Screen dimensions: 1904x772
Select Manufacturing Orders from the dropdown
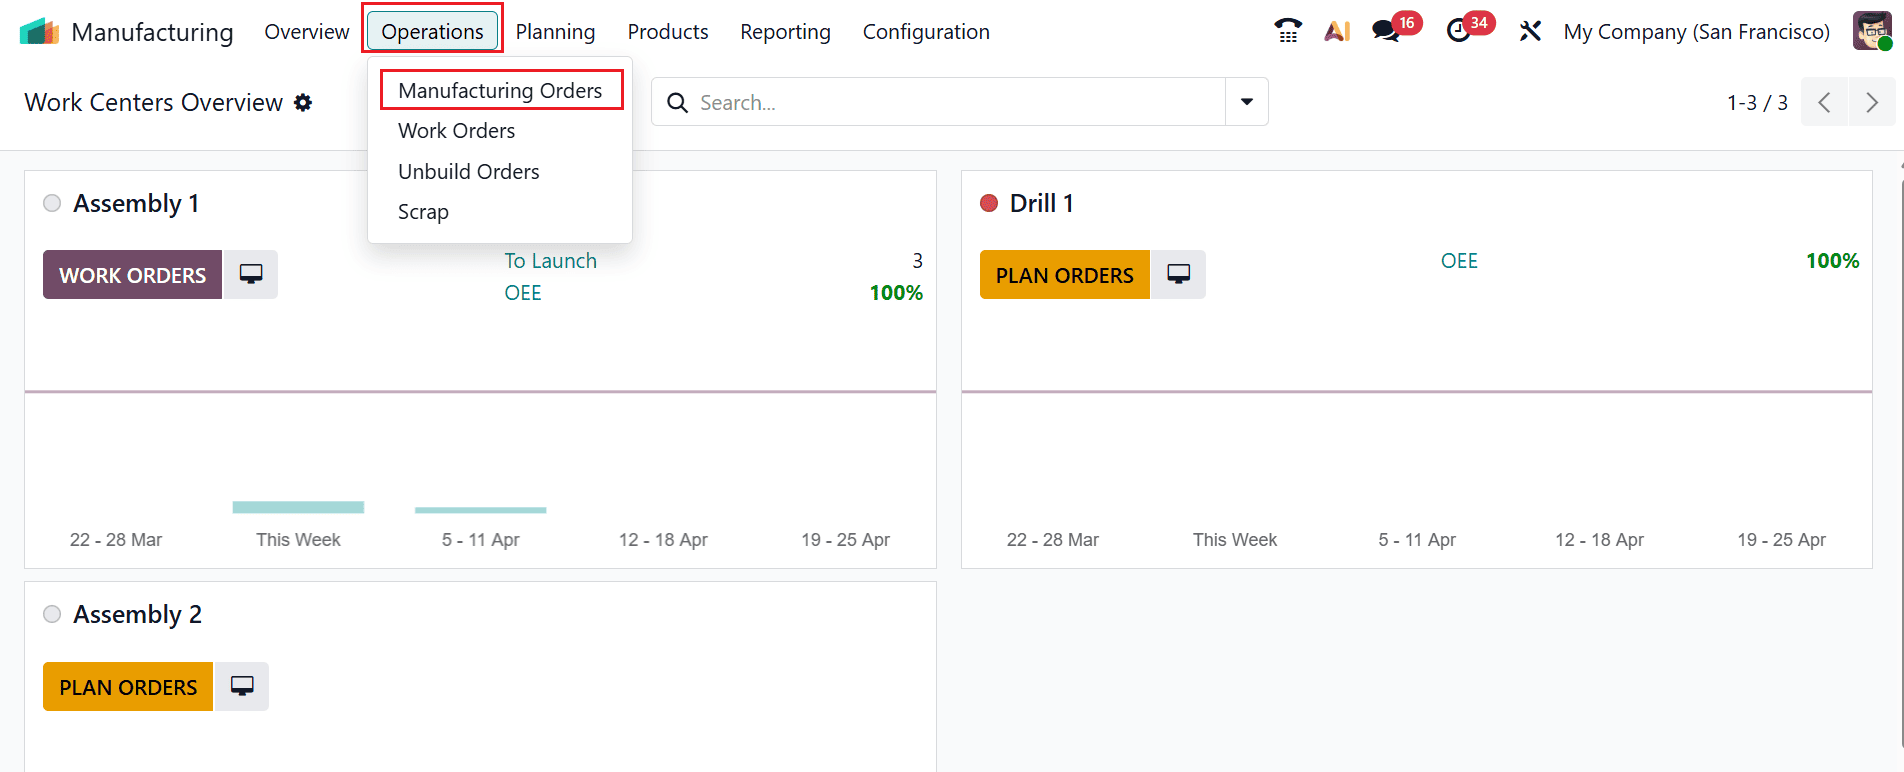click(x=500, y=90)
